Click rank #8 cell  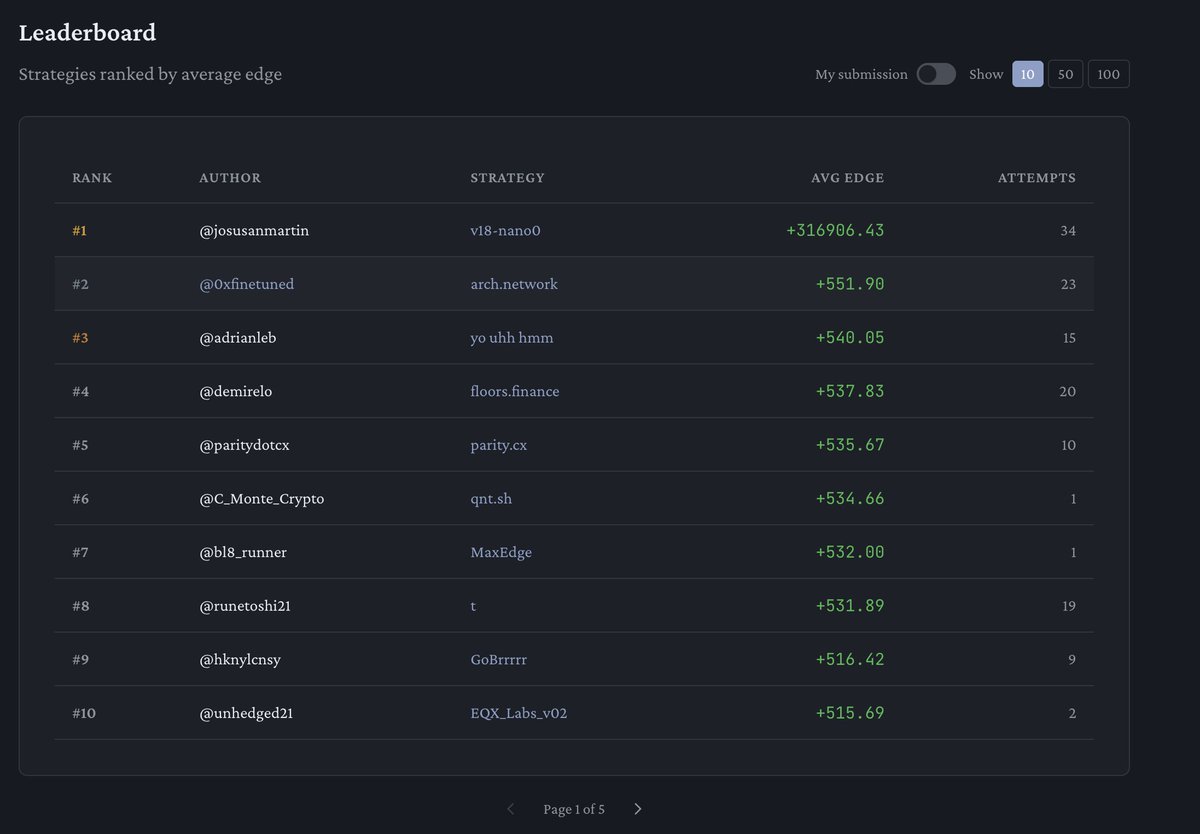click(81, 606)
